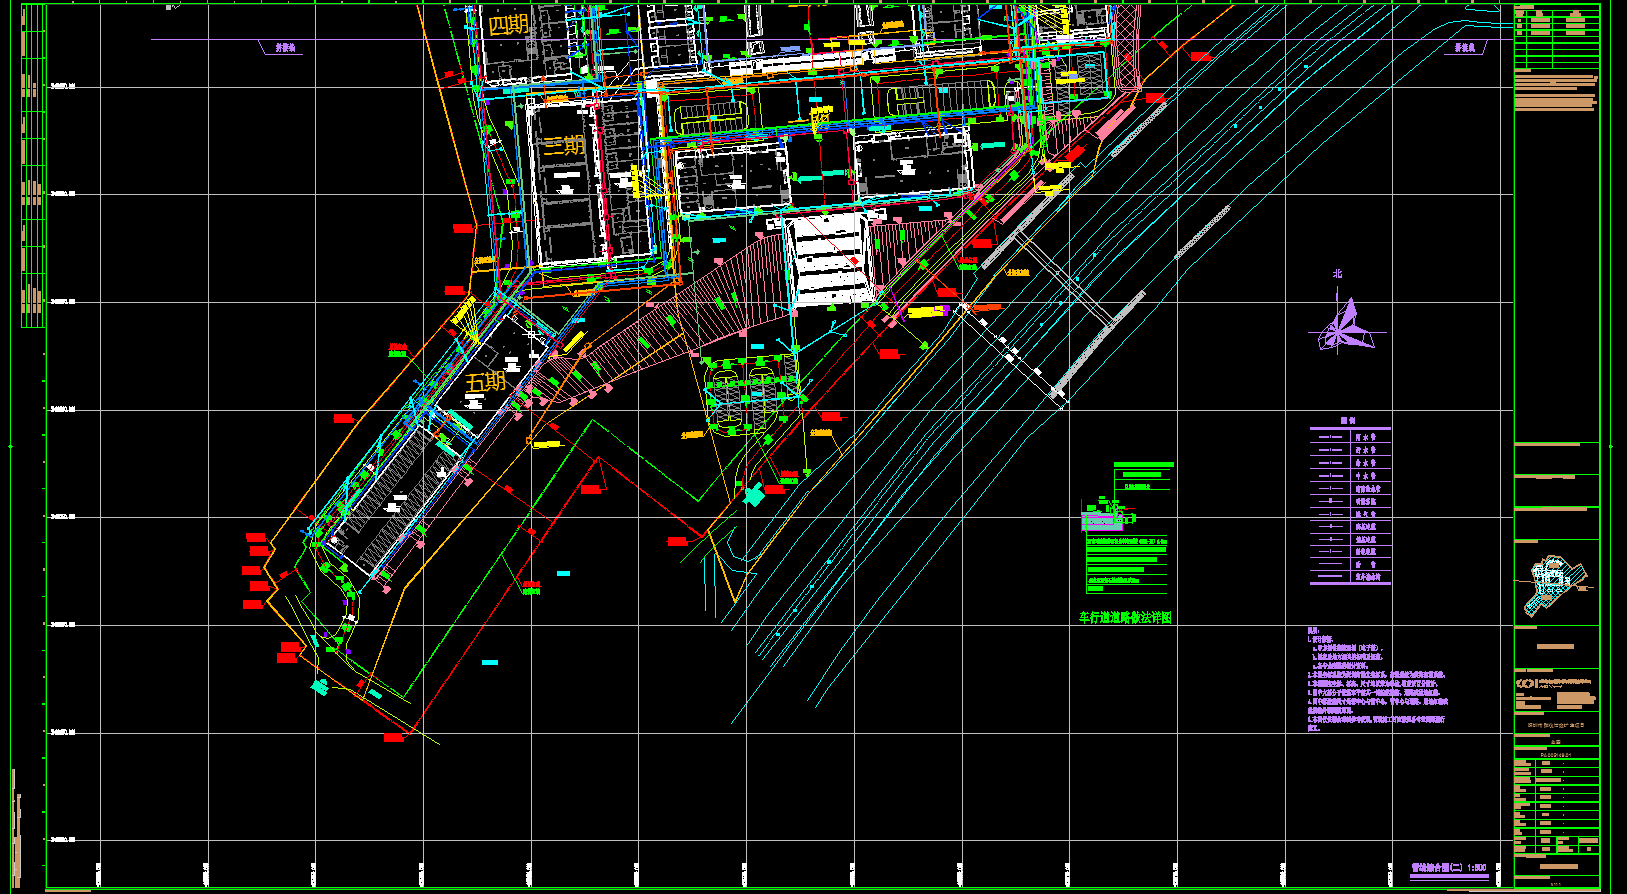1627x894 pixels.
Task: Click the cyan arrow symbol near road entrance
Action: (754, 494)
